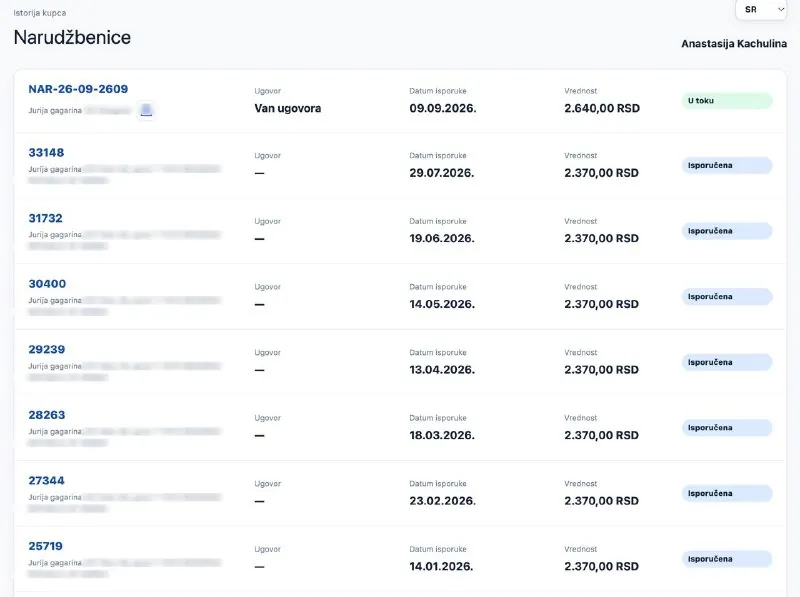Click 'Jurija gagarina' address text under NAR-26-09-2609
This screenshot has width=800, height=597.
pos(55,111)
